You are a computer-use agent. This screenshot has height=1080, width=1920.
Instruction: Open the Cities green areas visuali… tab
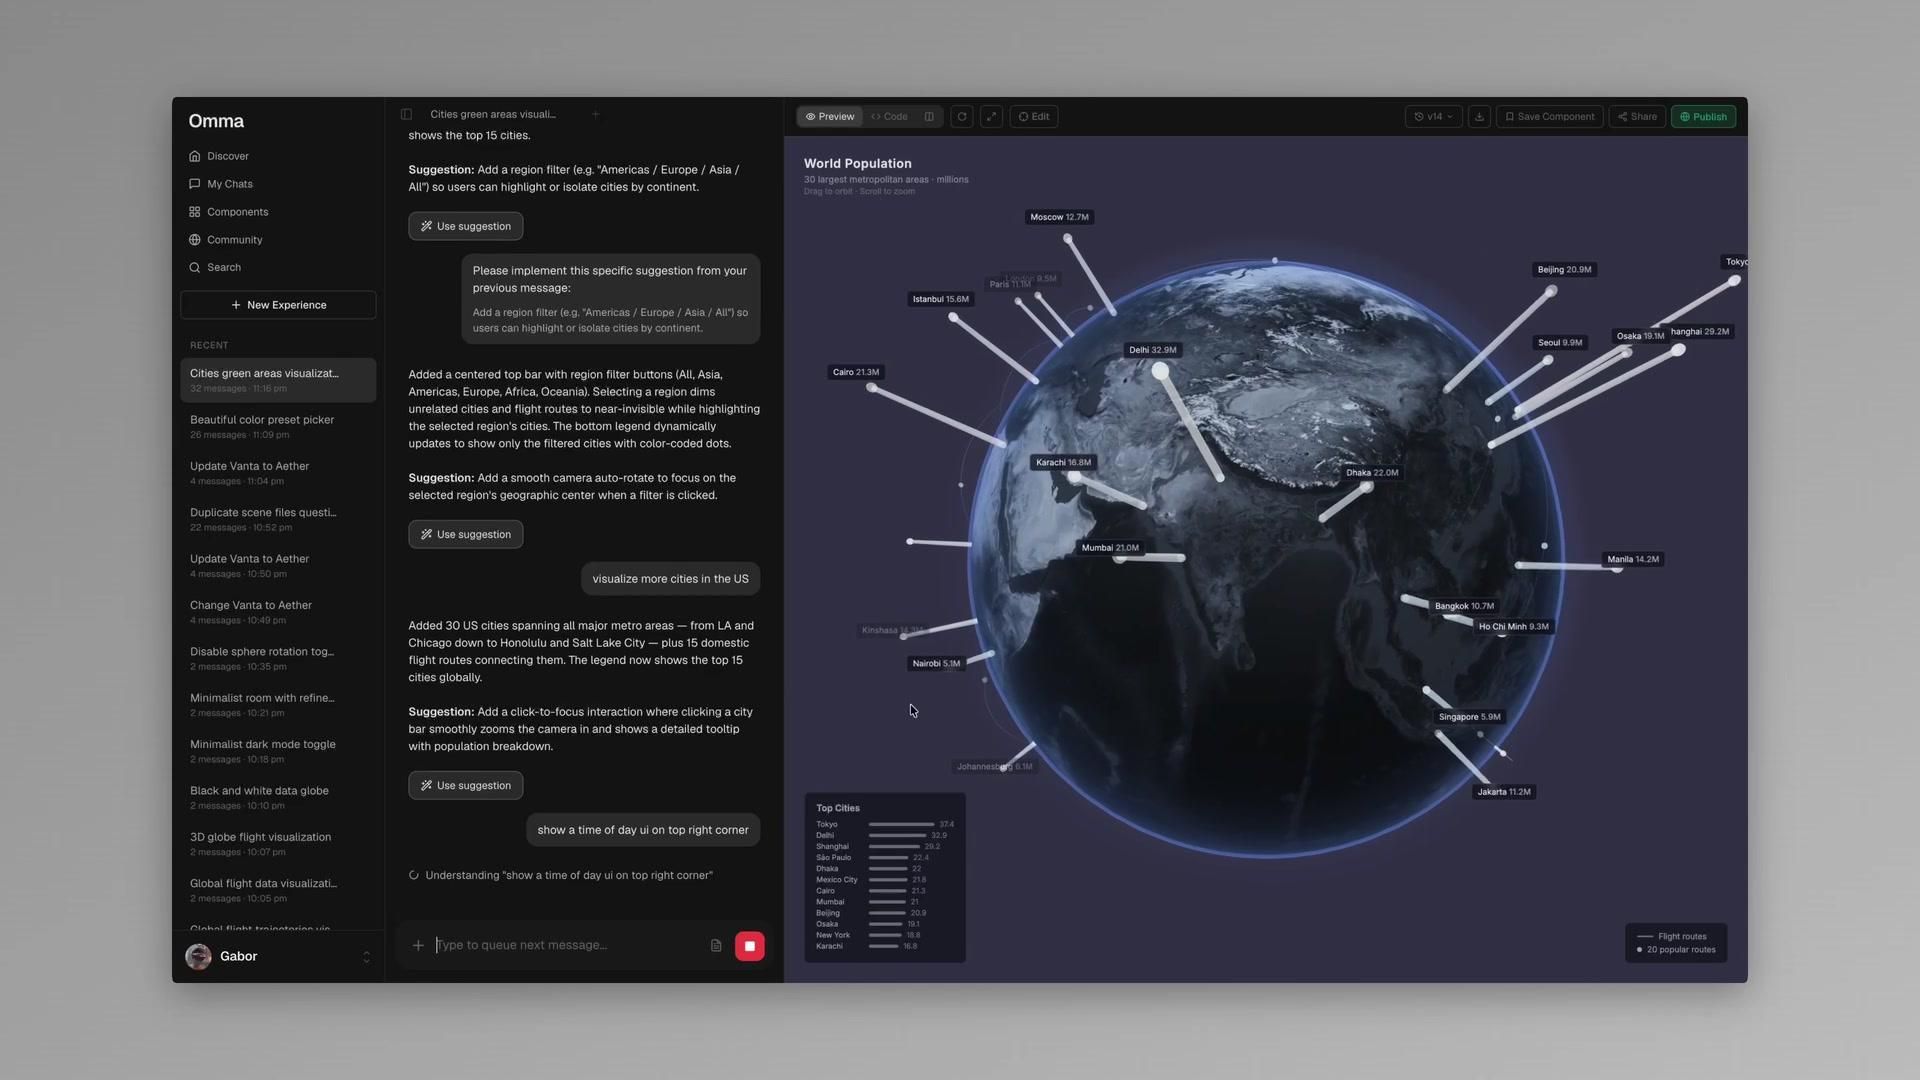coord(492,114)
